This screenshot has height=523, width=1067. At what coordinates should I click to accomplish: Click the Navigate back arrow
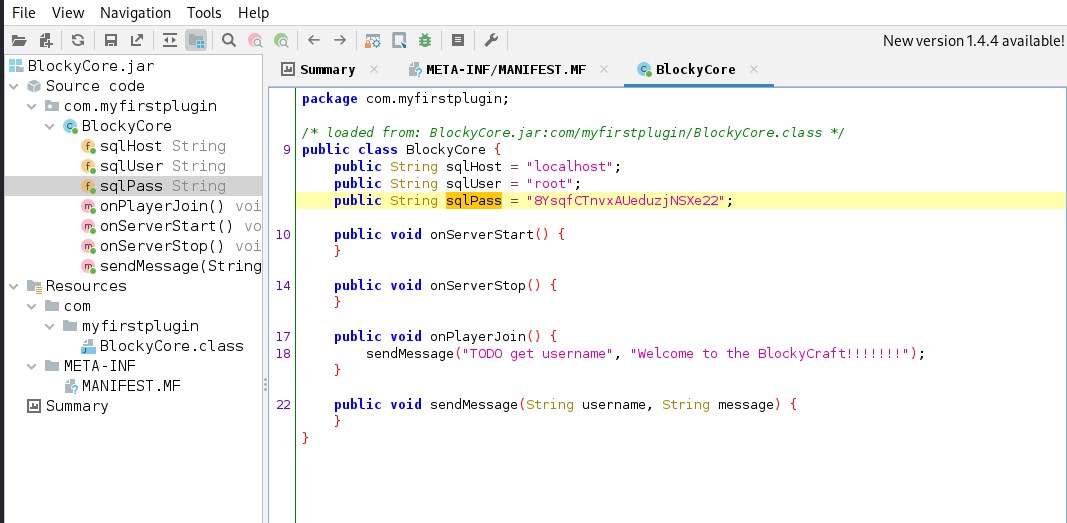(x=314, y=41)
